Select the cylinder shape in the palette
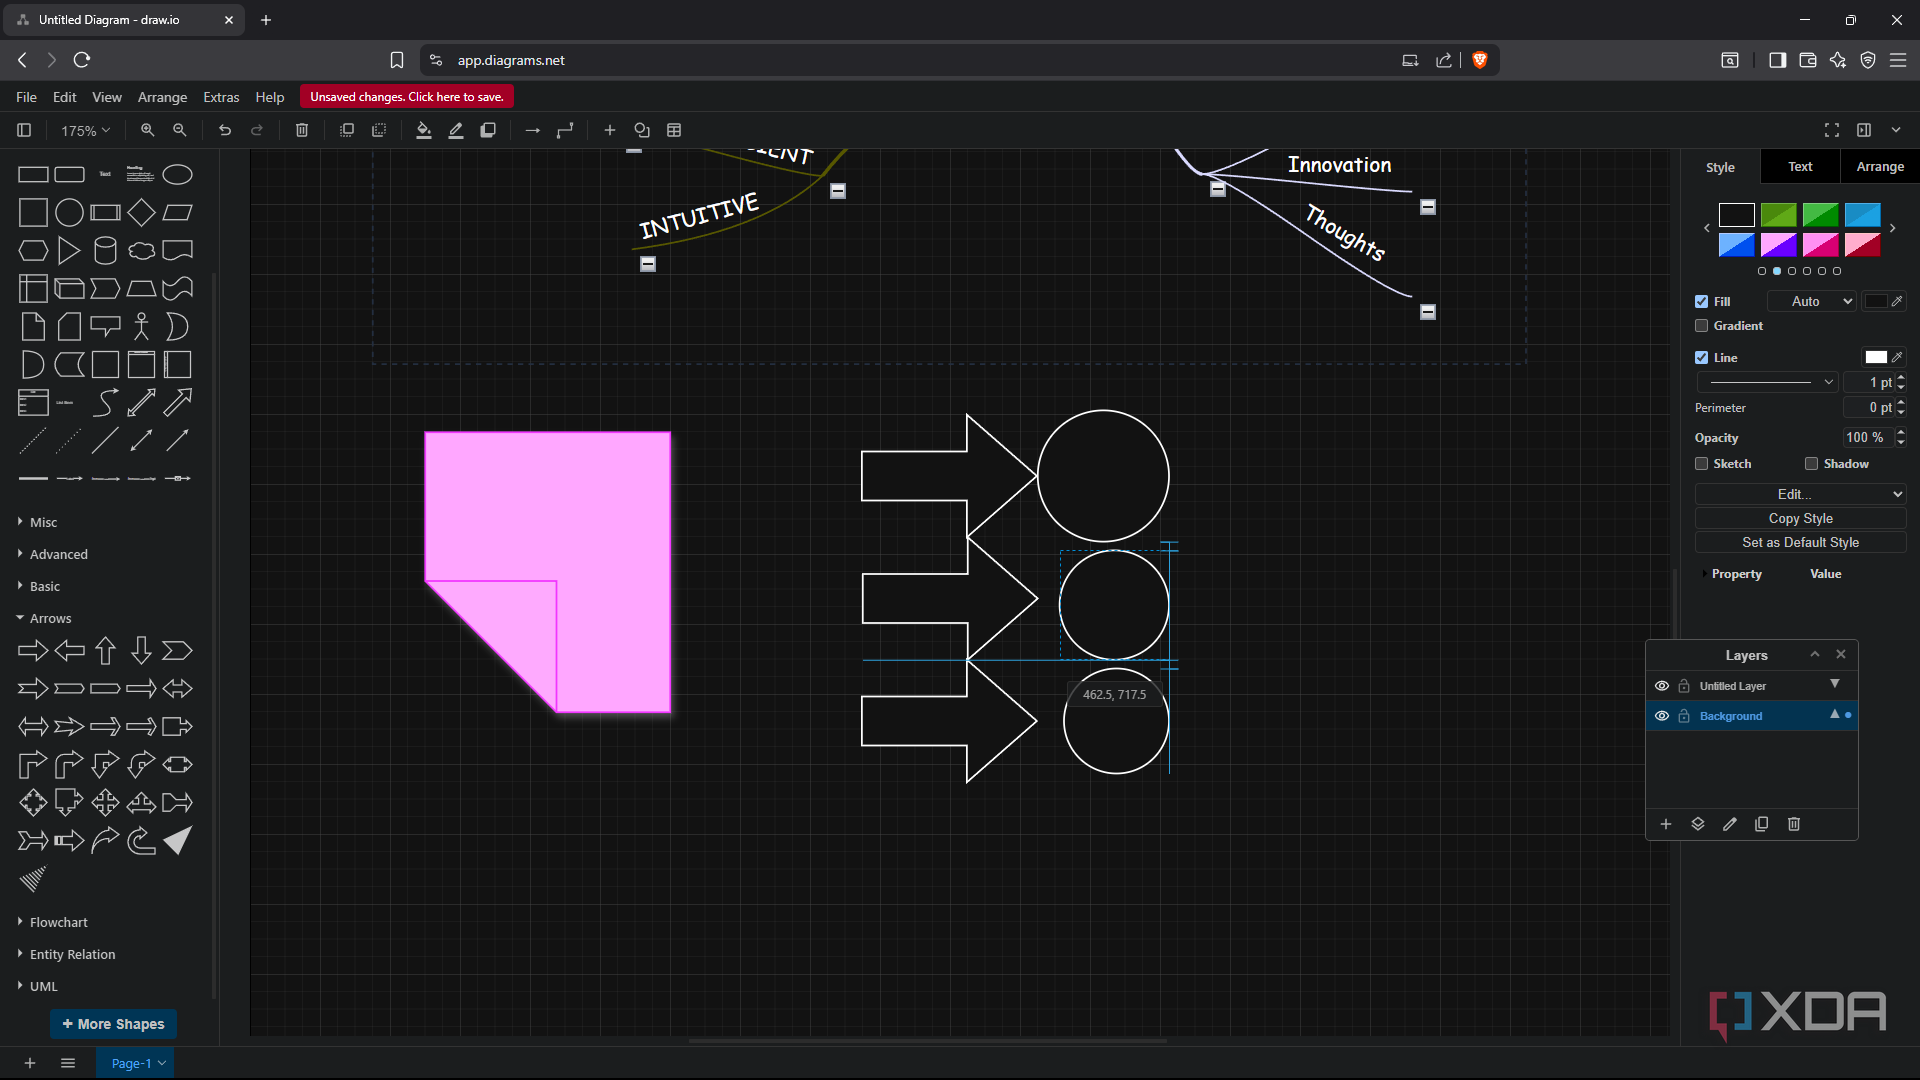 [105, 250]
